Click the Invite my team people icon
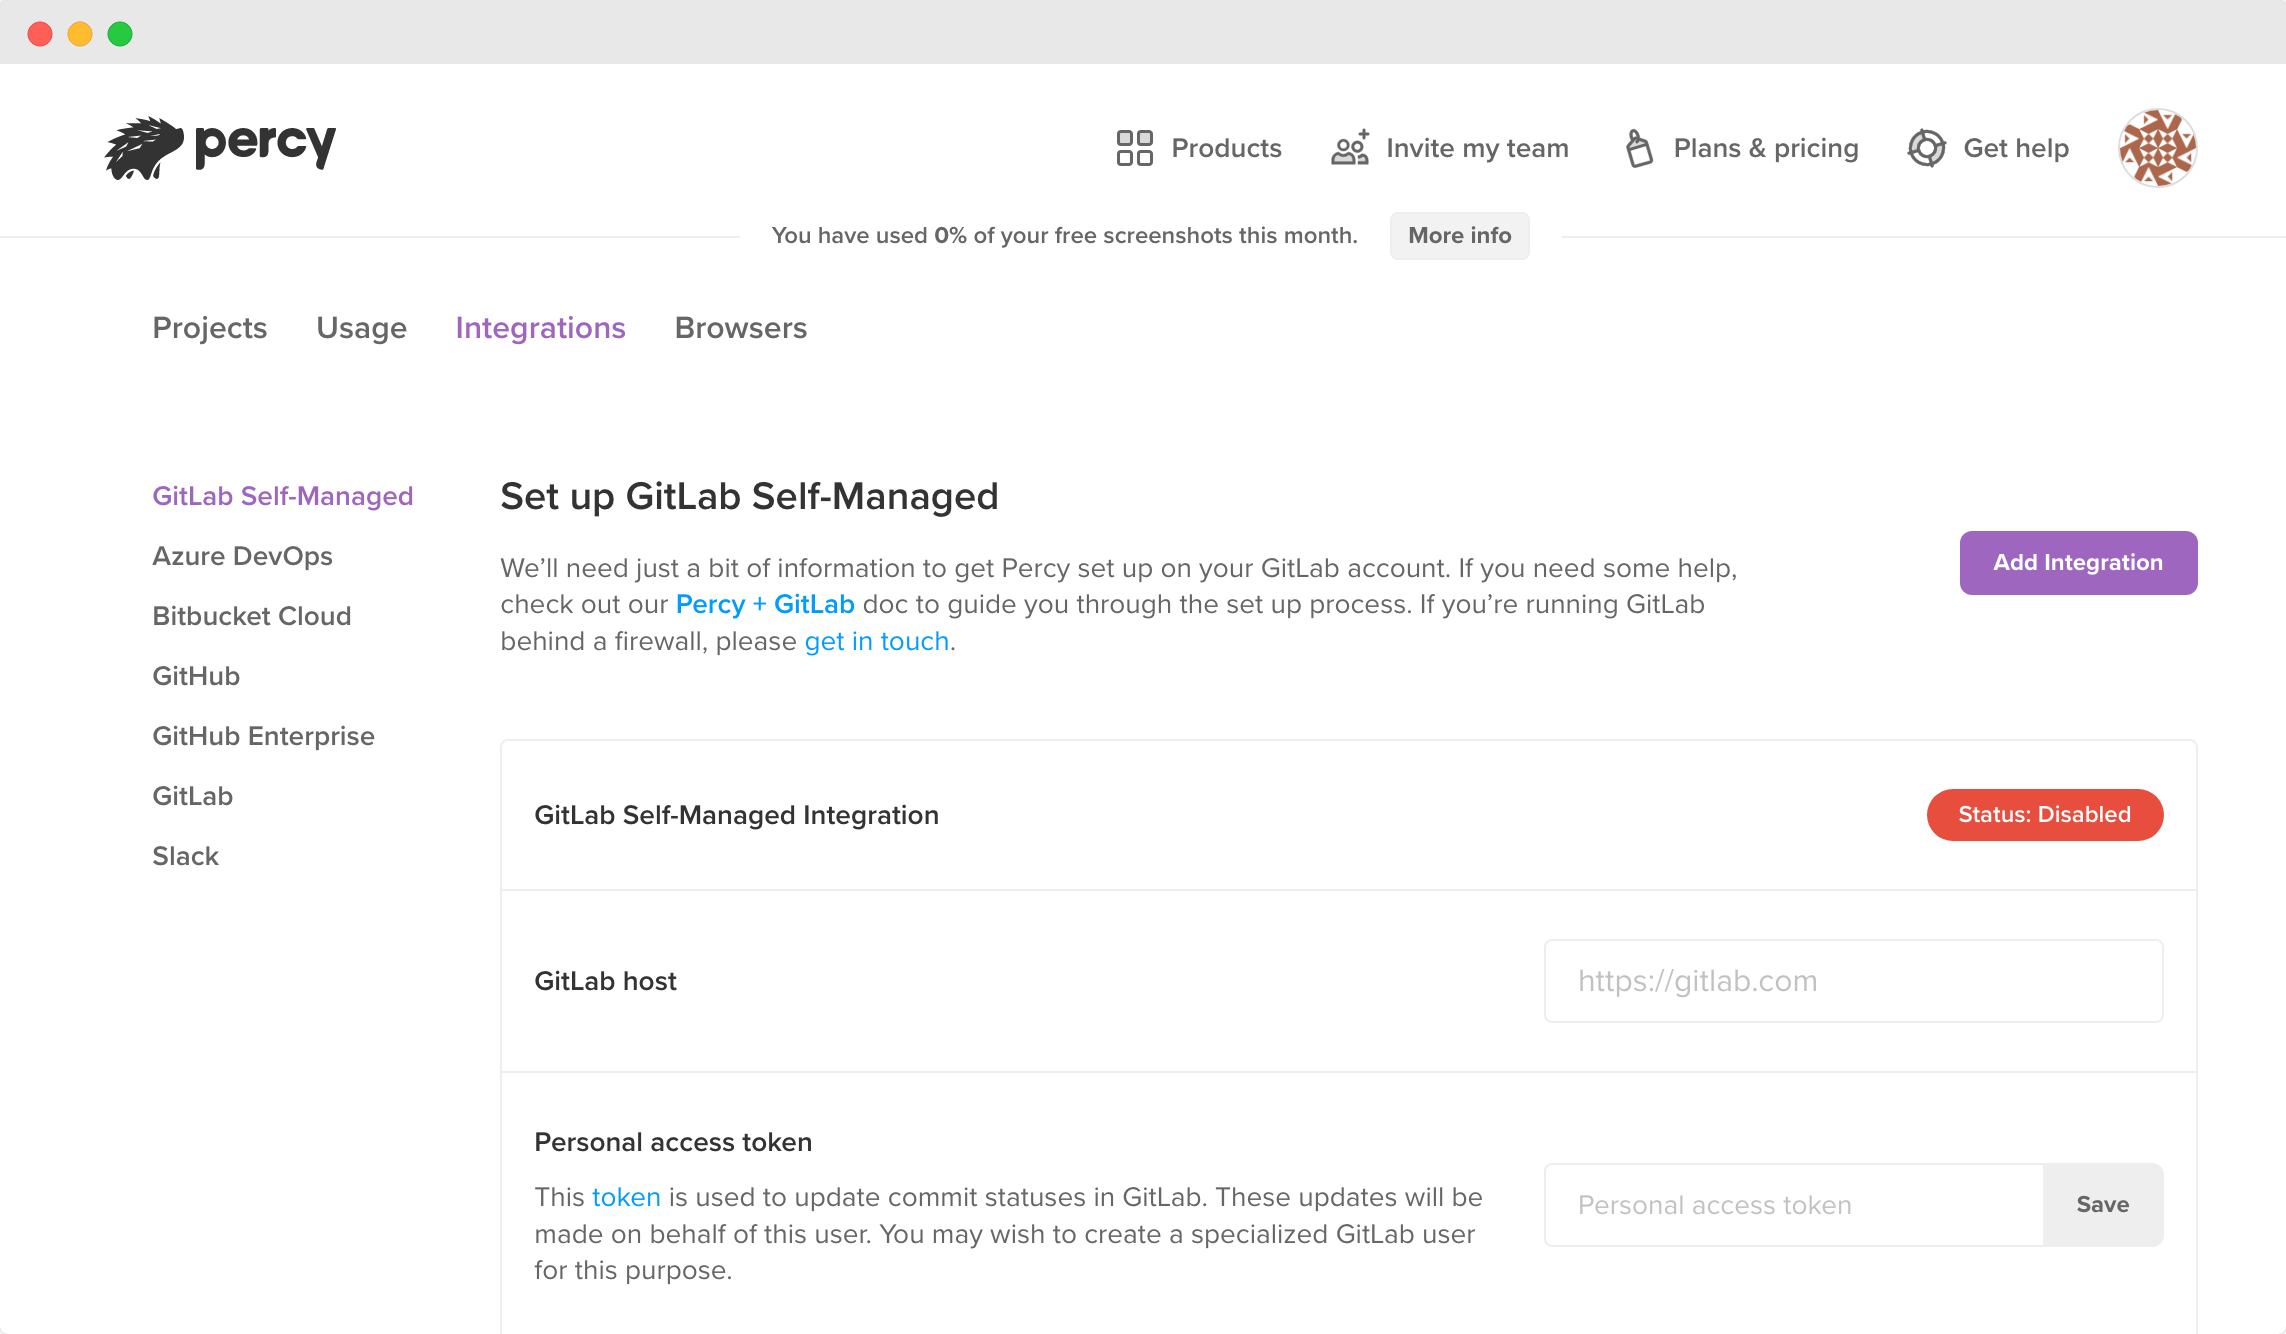The height and width of the screenshot is (1334, 2286). (1350, 148)
